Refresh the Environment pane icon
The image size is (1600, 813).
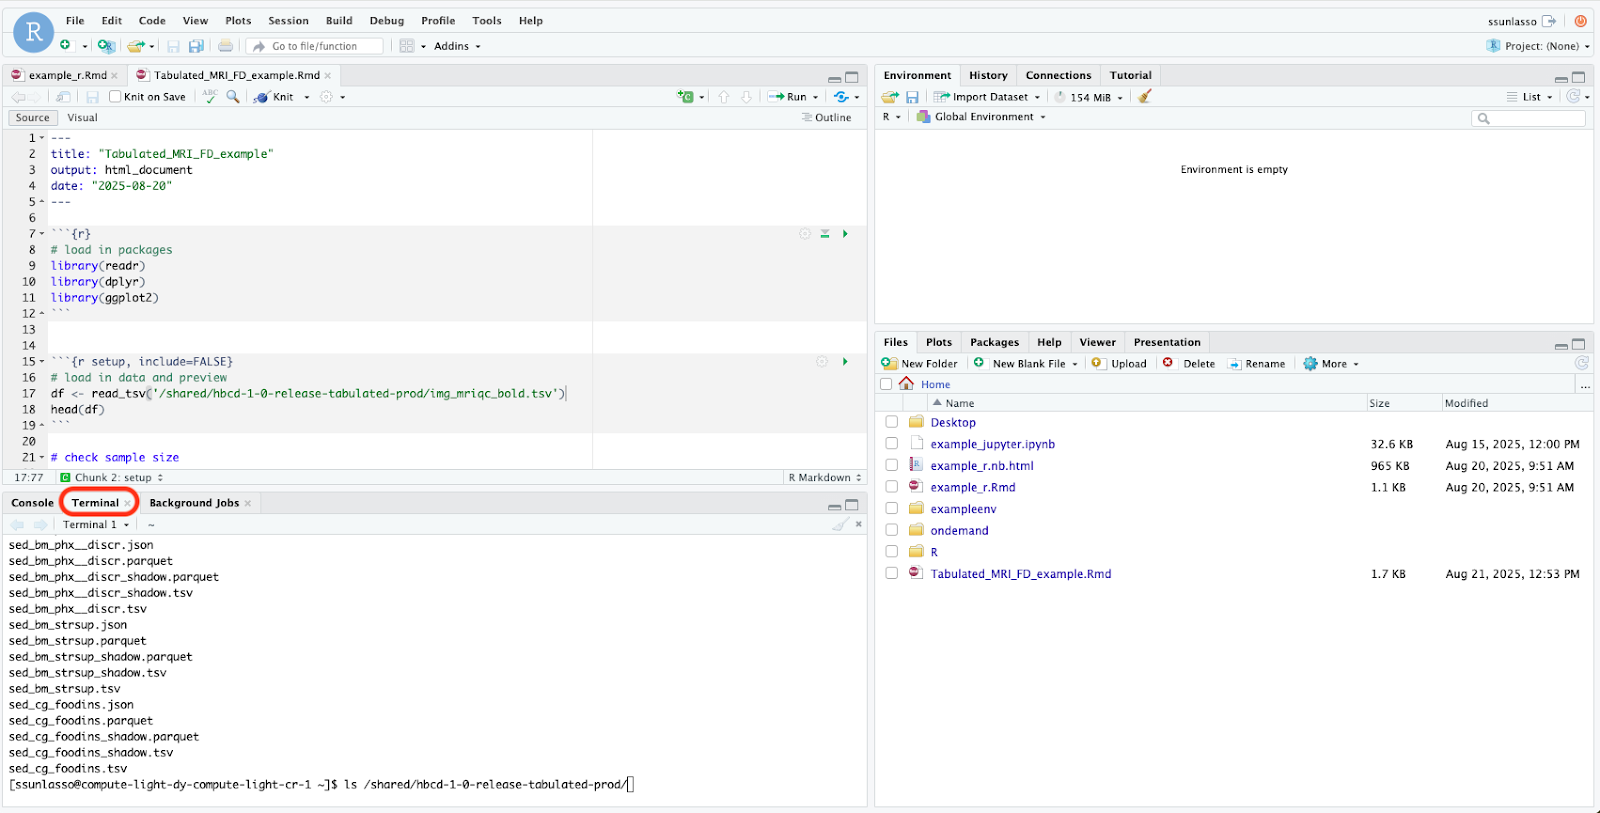[1573, 96]
